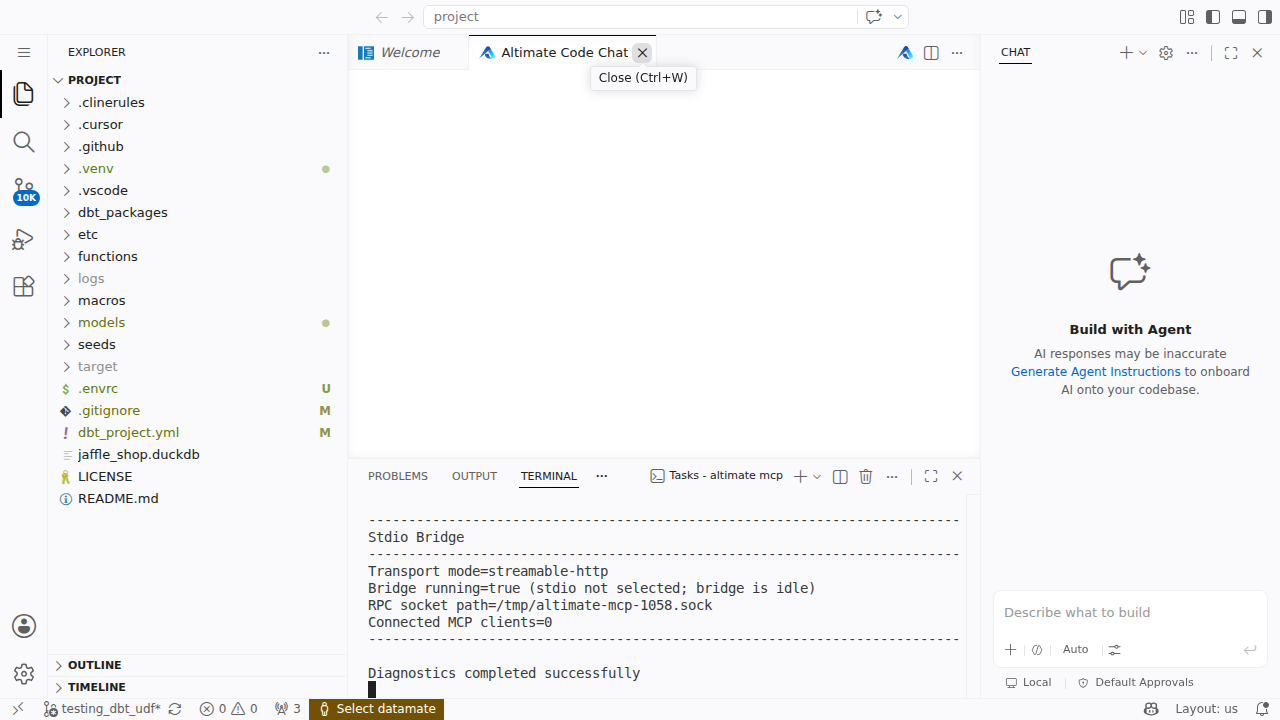Open the Auto model picker
This screenshot has width=1280, height=720.
tap(1076, 649)
